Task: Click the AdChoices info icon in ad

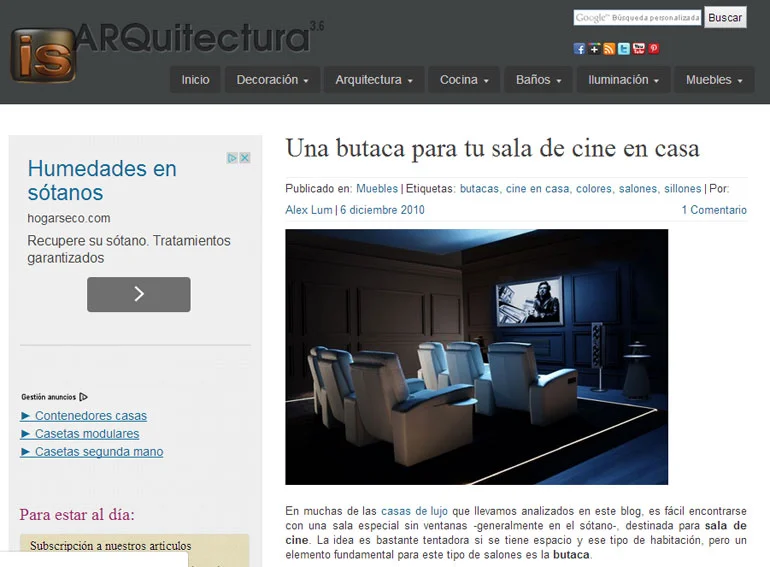Action: (x=232, y=158)
